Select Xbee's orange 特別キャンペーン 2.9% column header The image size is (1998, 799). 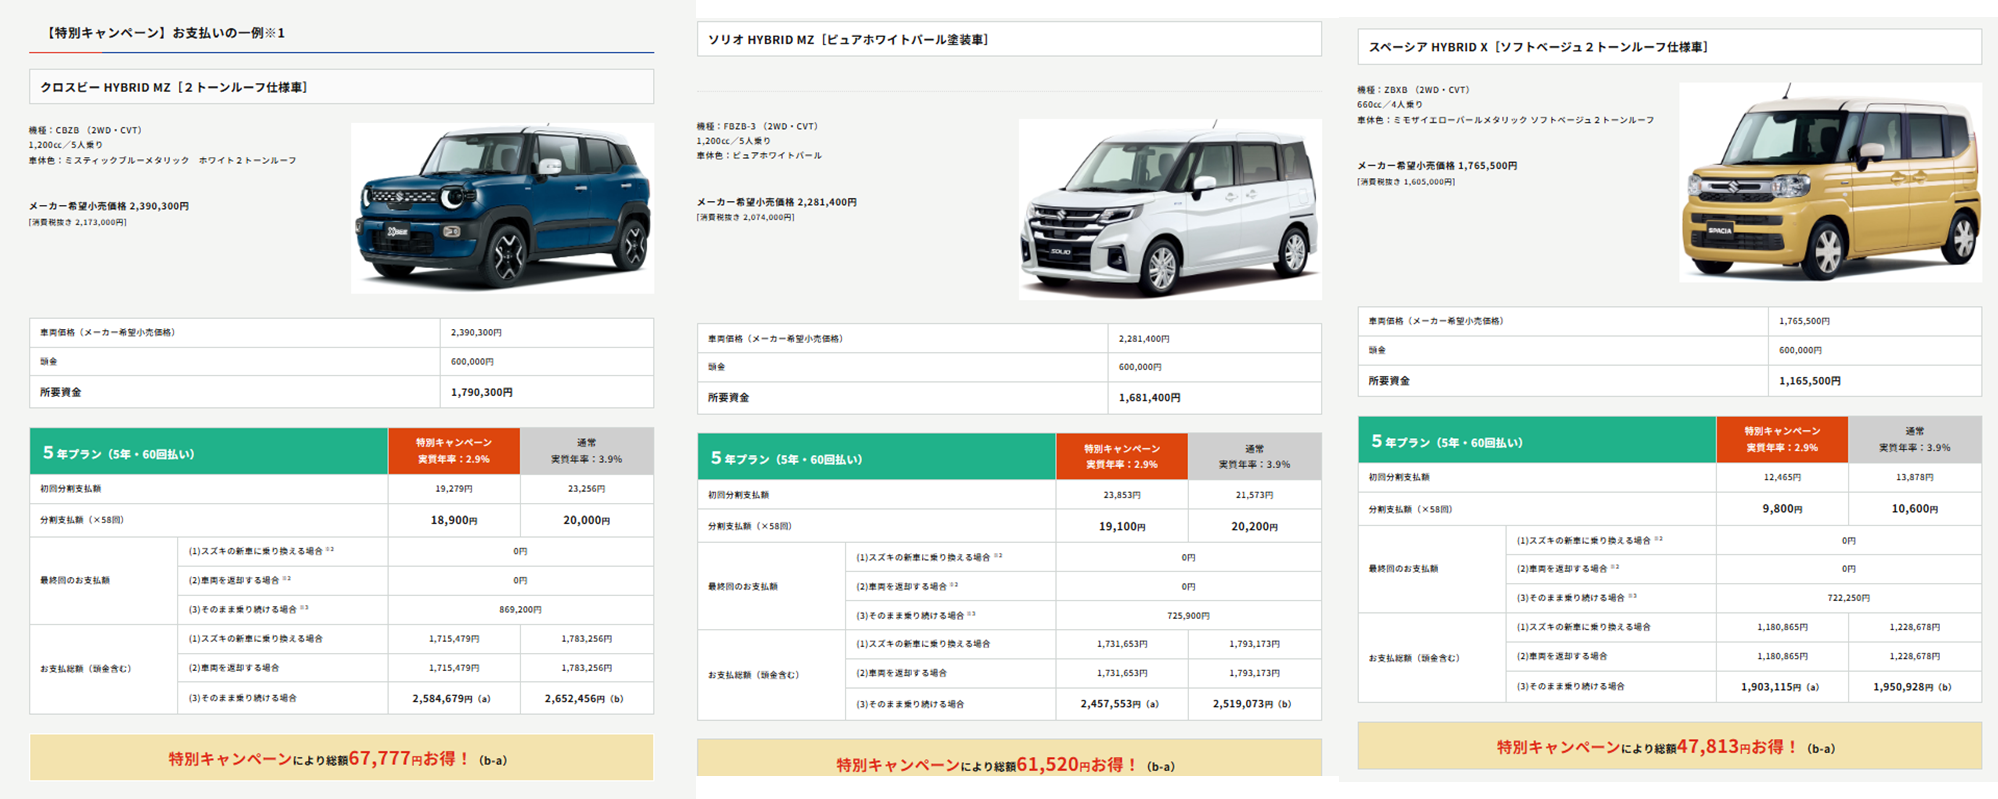click(x=453, y=451)
